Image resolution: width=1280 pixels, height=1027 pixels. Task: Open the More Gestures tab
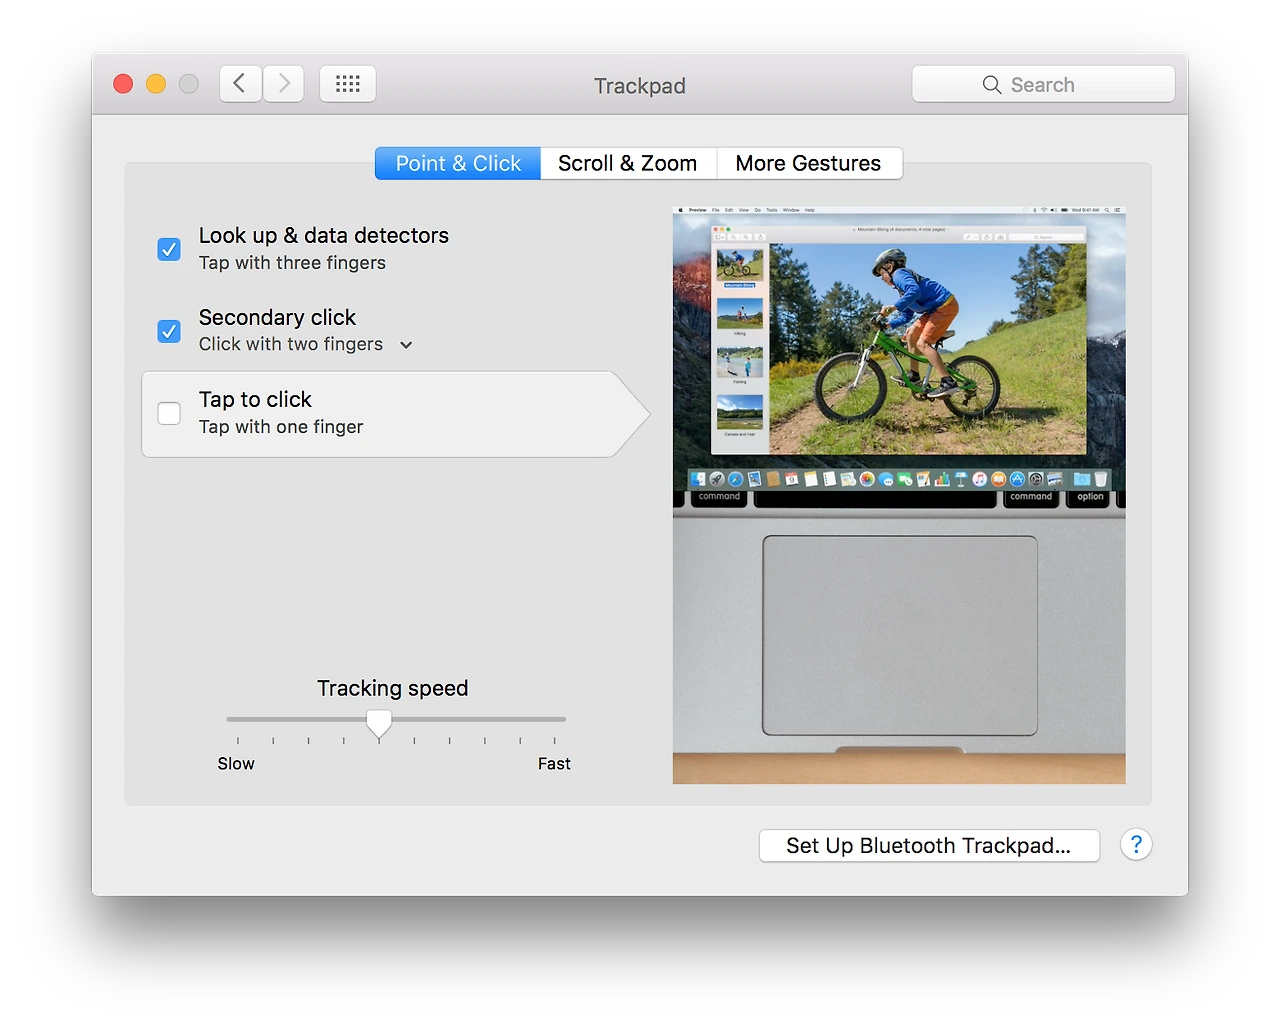pos(809,163)
